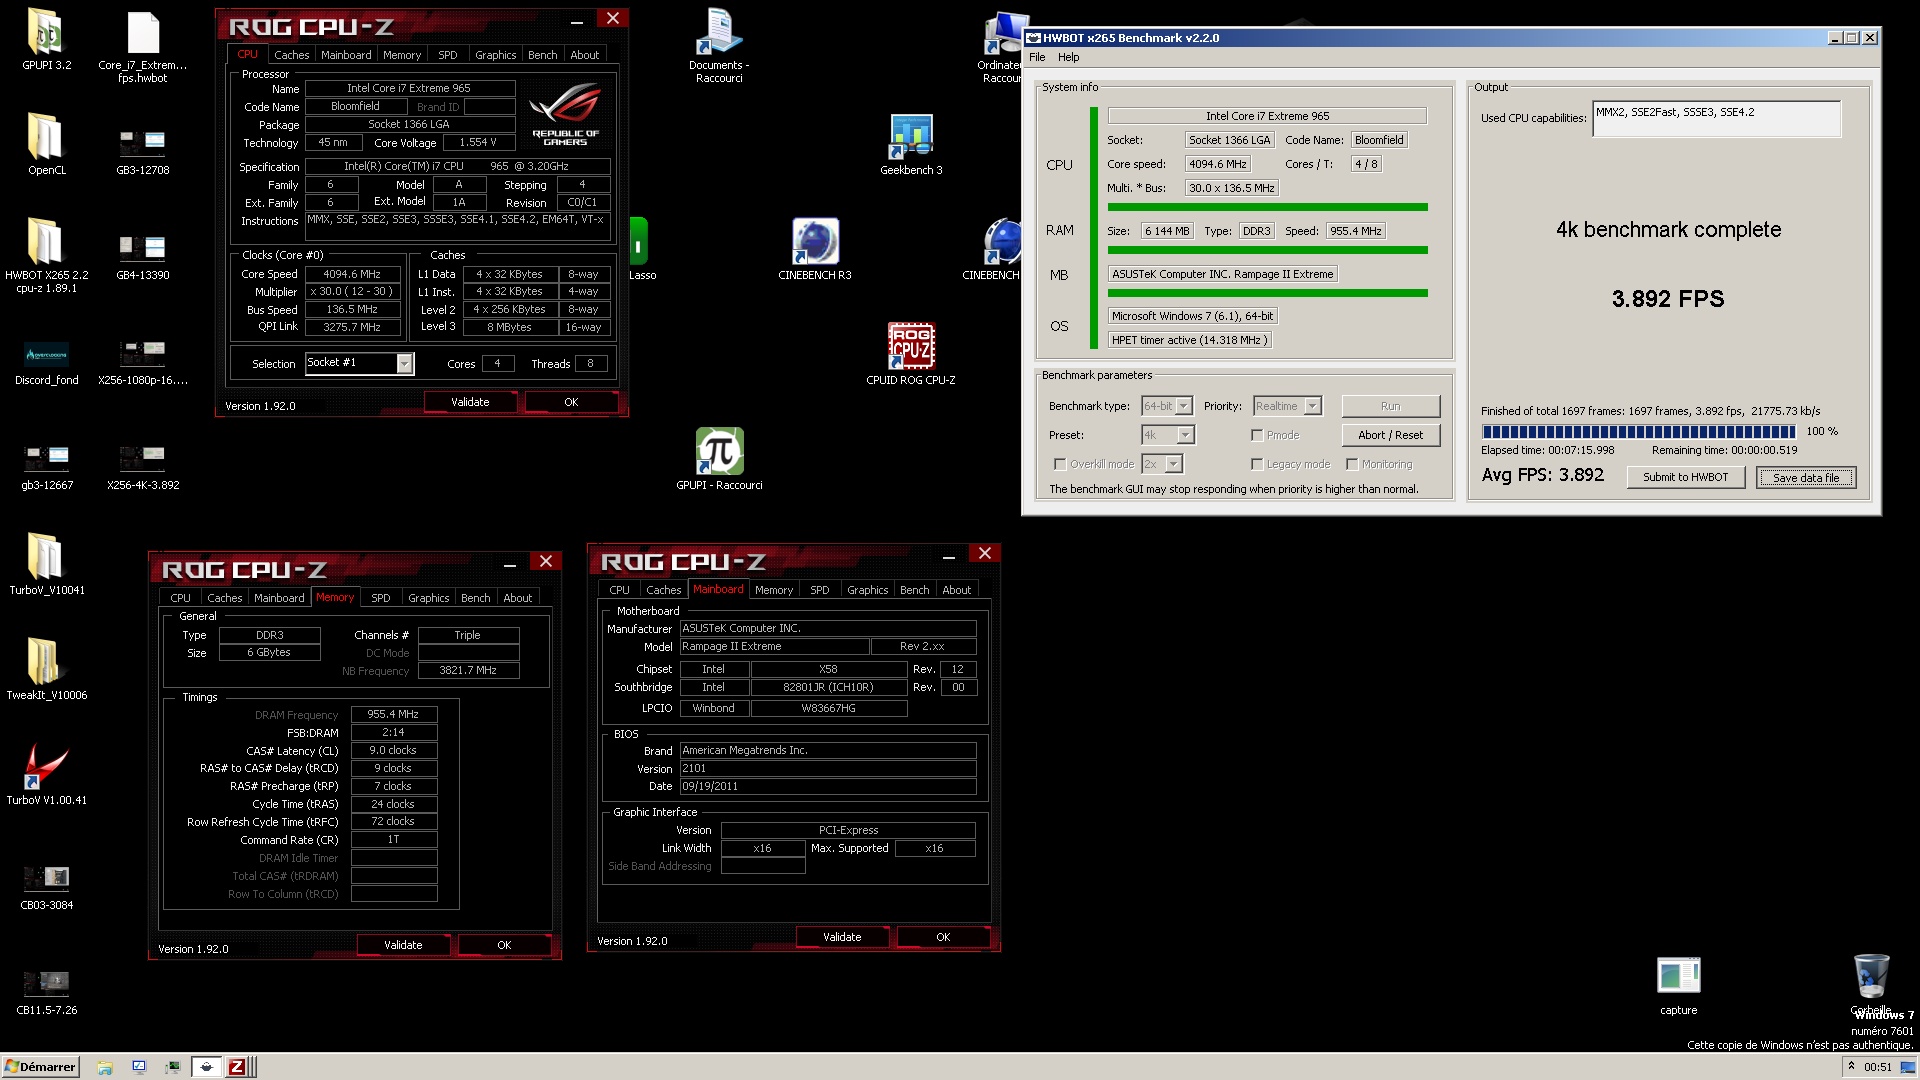Click the DRAM Frequency 955.4 MHz field
The image size is (1920, 1080).
pyautogui.click(x=394, y=715)
